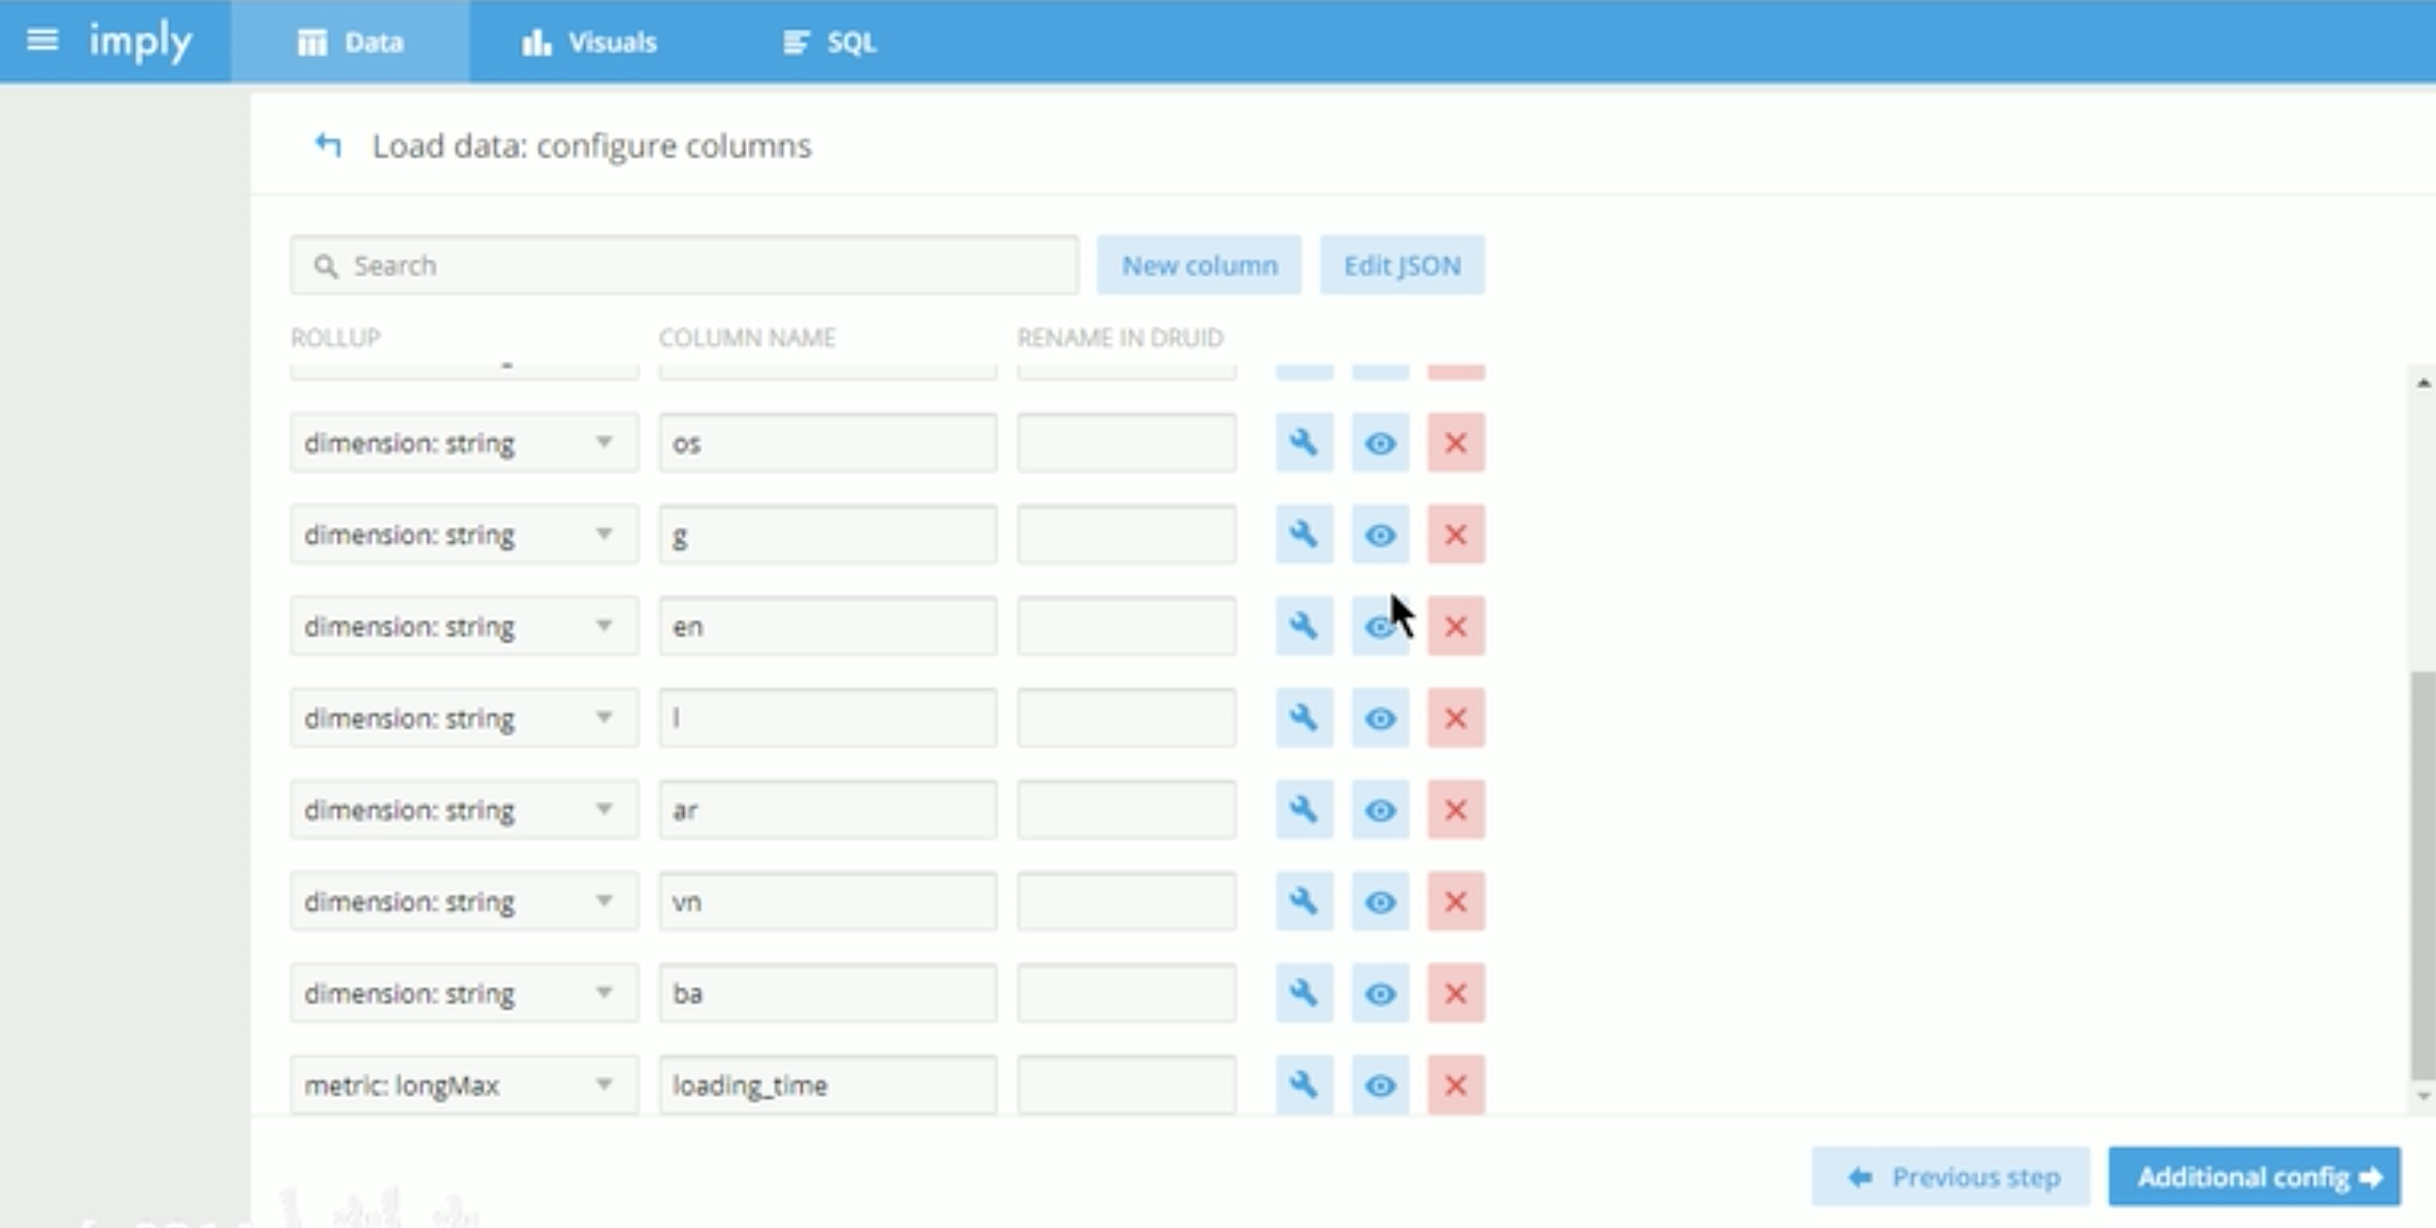The height and width of the screenshot is (1228, 2436).
Task: Proceed with Additional config button
Action: (2254, 1177)
